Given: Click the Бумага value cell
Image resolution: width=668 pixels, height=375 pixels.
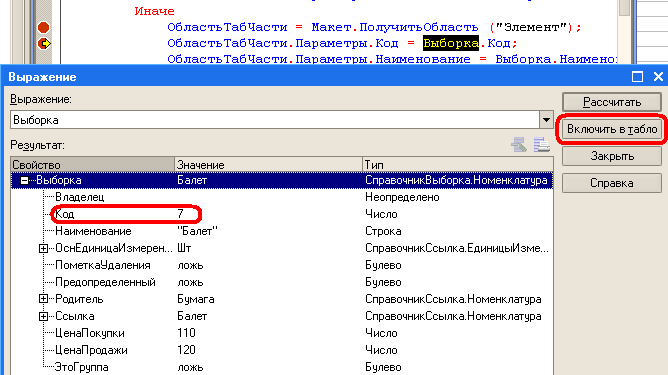Looking at the screenshot, I should click(196, 299).
